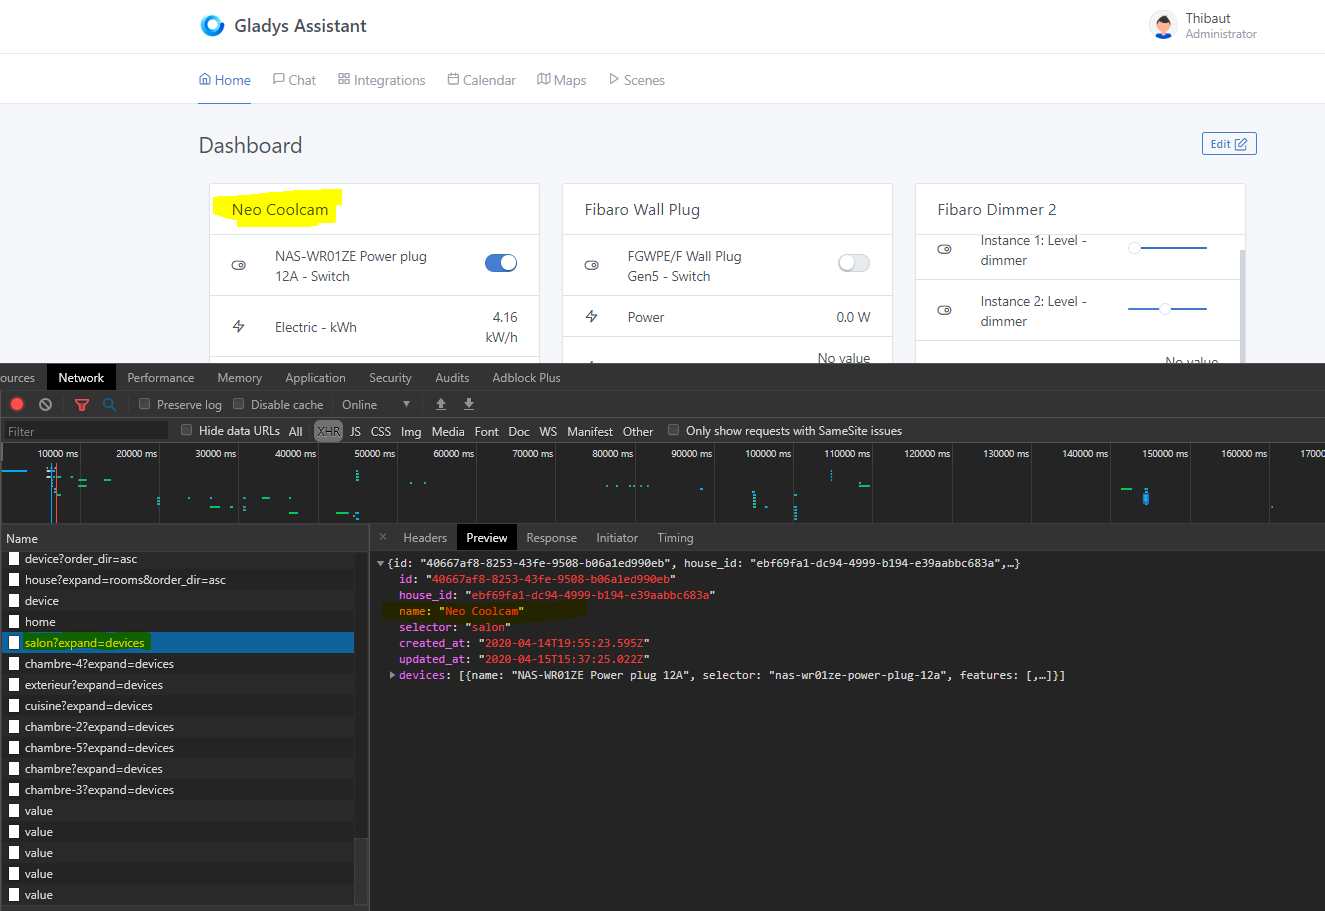The image size is (1325, 911).
Task: Export HAR with the up-arrow icon
Action: click(x=440, y=404)
